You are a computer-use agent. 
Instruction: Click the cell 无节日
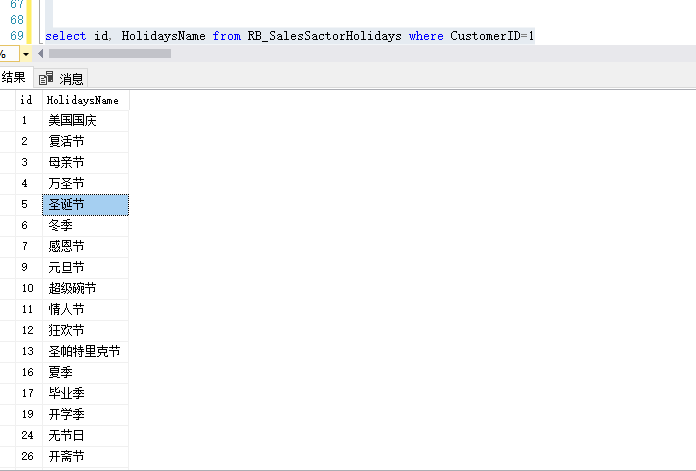(x=86, y=435)
